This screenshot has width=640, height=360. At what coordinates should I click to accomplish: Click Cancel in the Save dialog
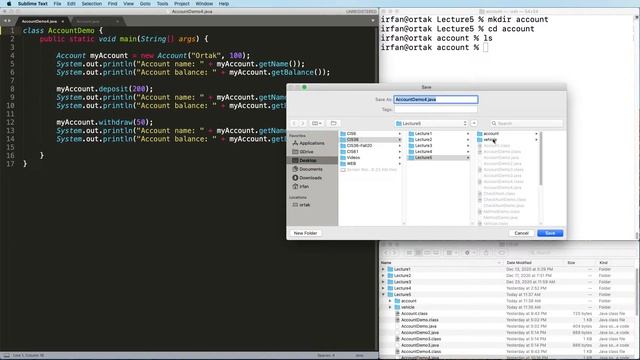click(522, 233)
